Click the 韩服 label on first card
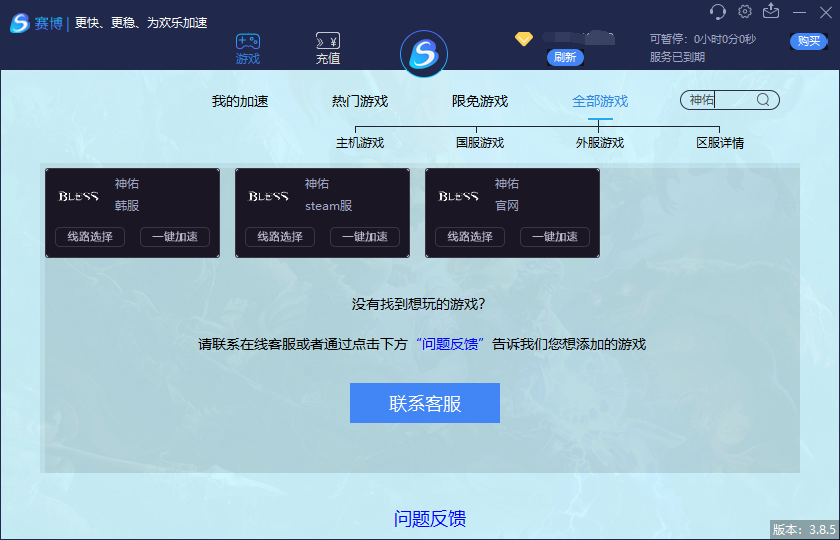Screen dimensions: 840x540 (127, 206)
